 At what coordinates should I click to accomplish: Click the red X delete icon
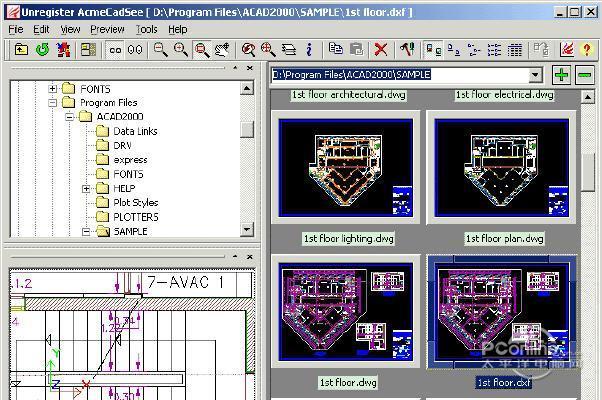381,49
